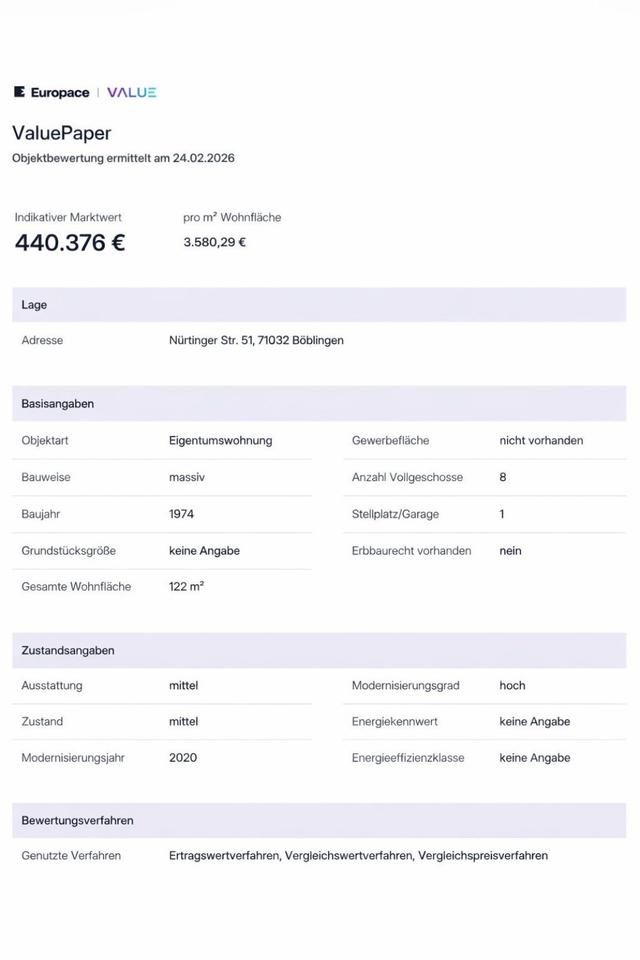The image size is (640, 960).
Task: Click the Gesamte Wohnfläche value 122 m²
Action: [186, 587]
